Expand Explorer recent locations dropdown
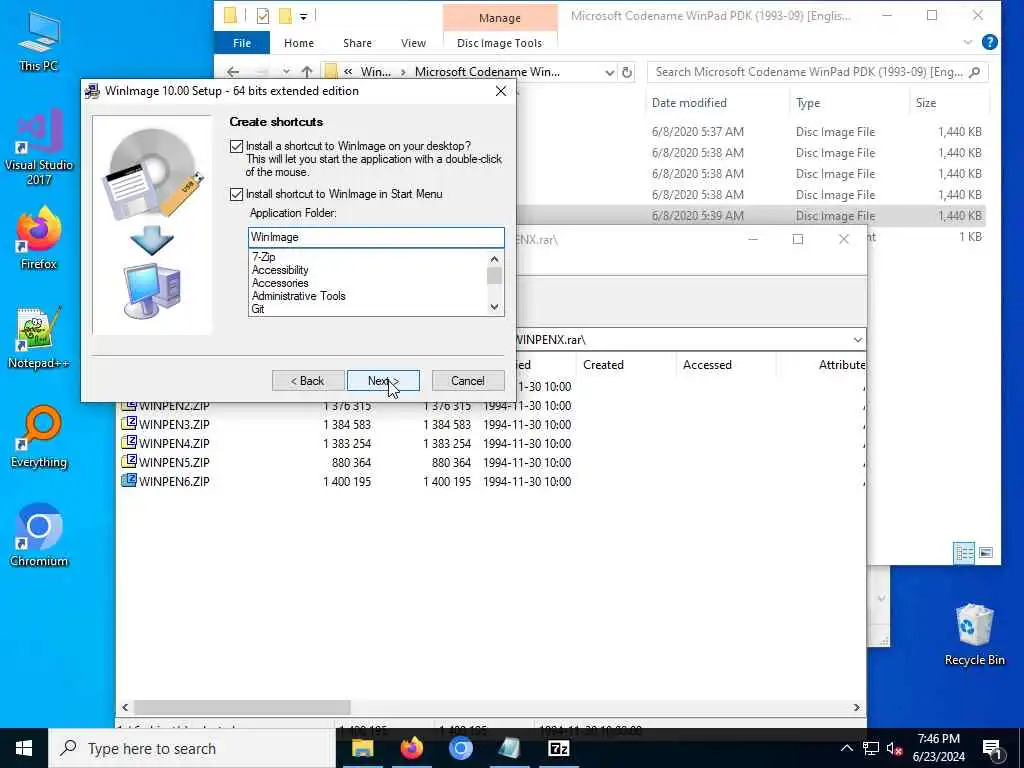Image resolution: width=1024 pixels, height=768 pixels. tap(286, 72)
